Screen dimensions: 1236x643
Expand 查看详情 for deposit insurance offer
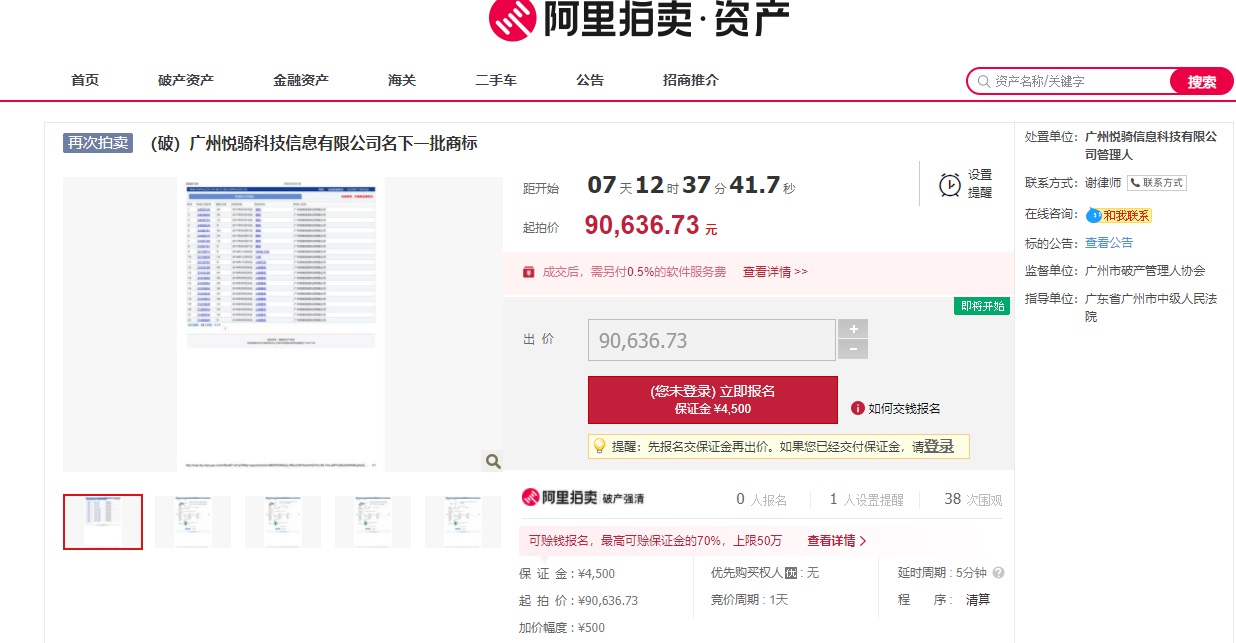837,541
